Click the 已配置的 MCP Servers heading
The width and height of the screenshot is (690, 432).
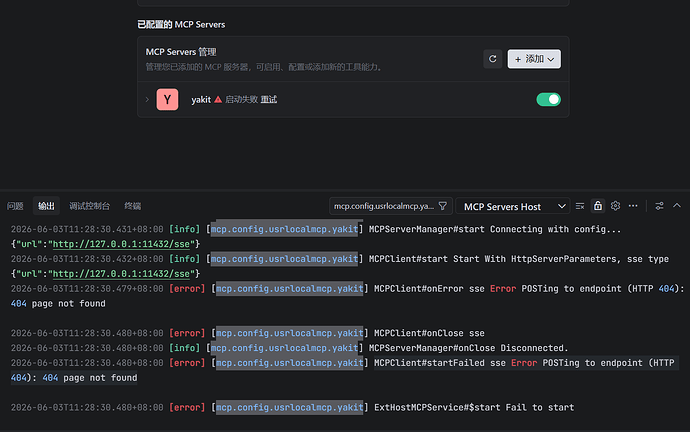point(181,25)
